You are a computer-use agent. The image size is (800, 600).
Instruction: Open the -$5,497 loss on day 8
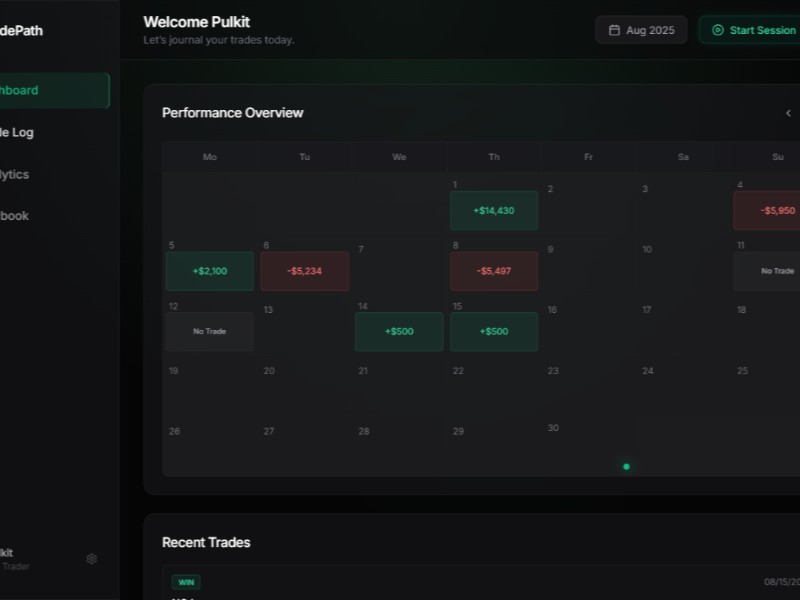[x=493, y=271]
